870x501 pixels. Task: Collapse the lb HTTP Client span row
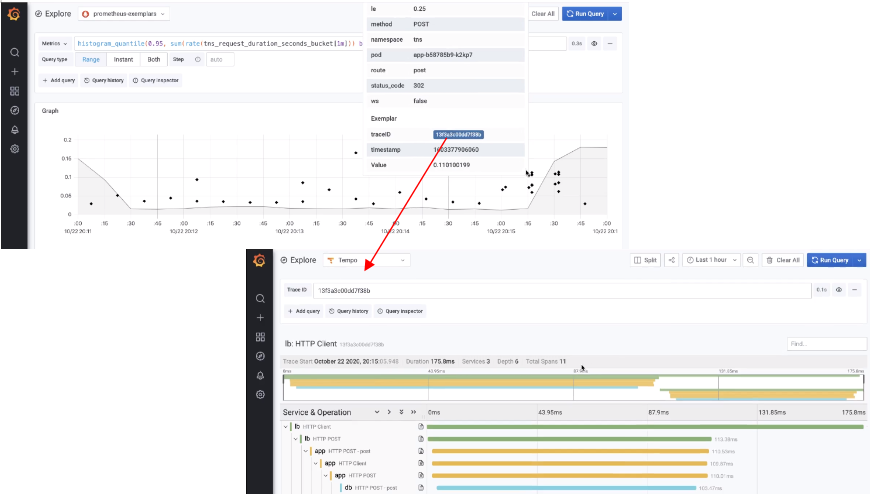point(286,427)
